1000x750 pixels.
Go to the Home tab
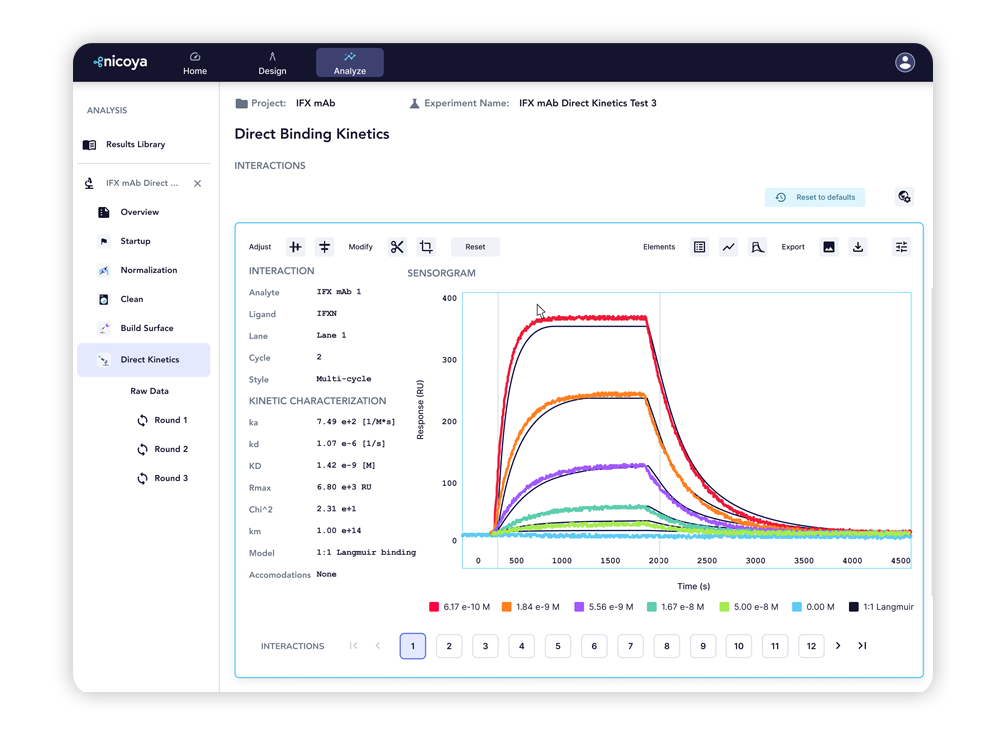tap(195, 63)
